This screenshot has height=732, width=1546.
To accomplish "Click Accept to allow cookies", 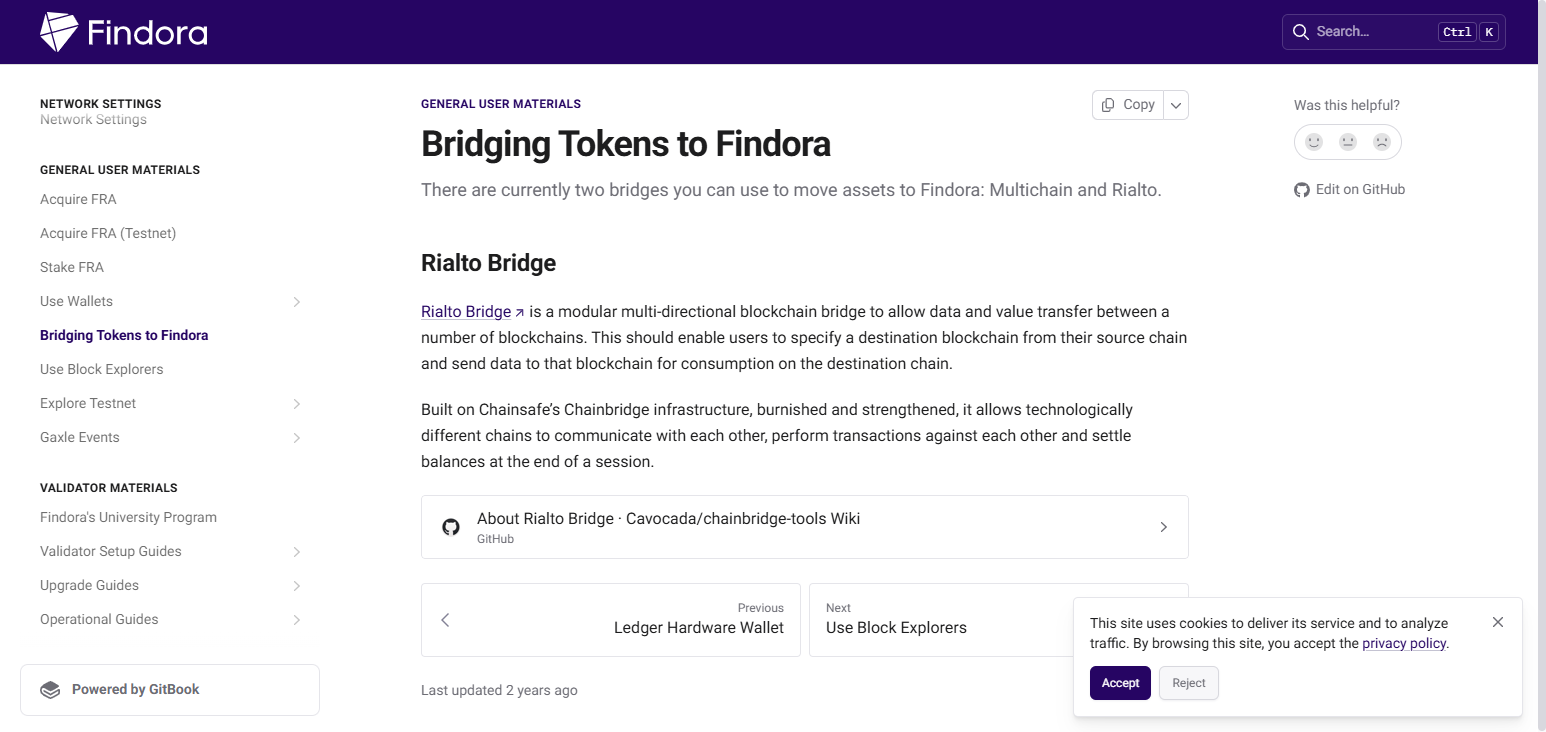I will coord(1120,682).
